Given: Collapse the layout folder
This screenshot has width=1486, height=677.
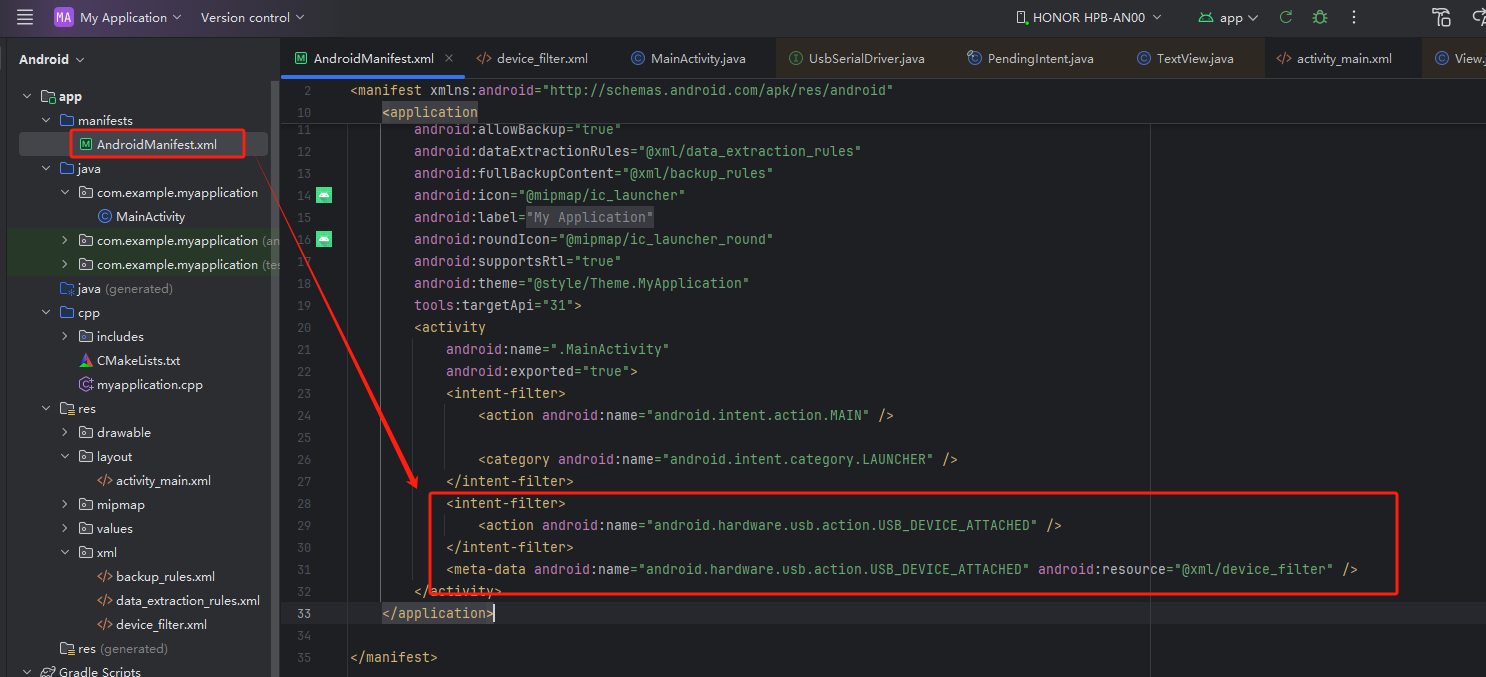Looking at the screenshot, I should click(65, 456).
